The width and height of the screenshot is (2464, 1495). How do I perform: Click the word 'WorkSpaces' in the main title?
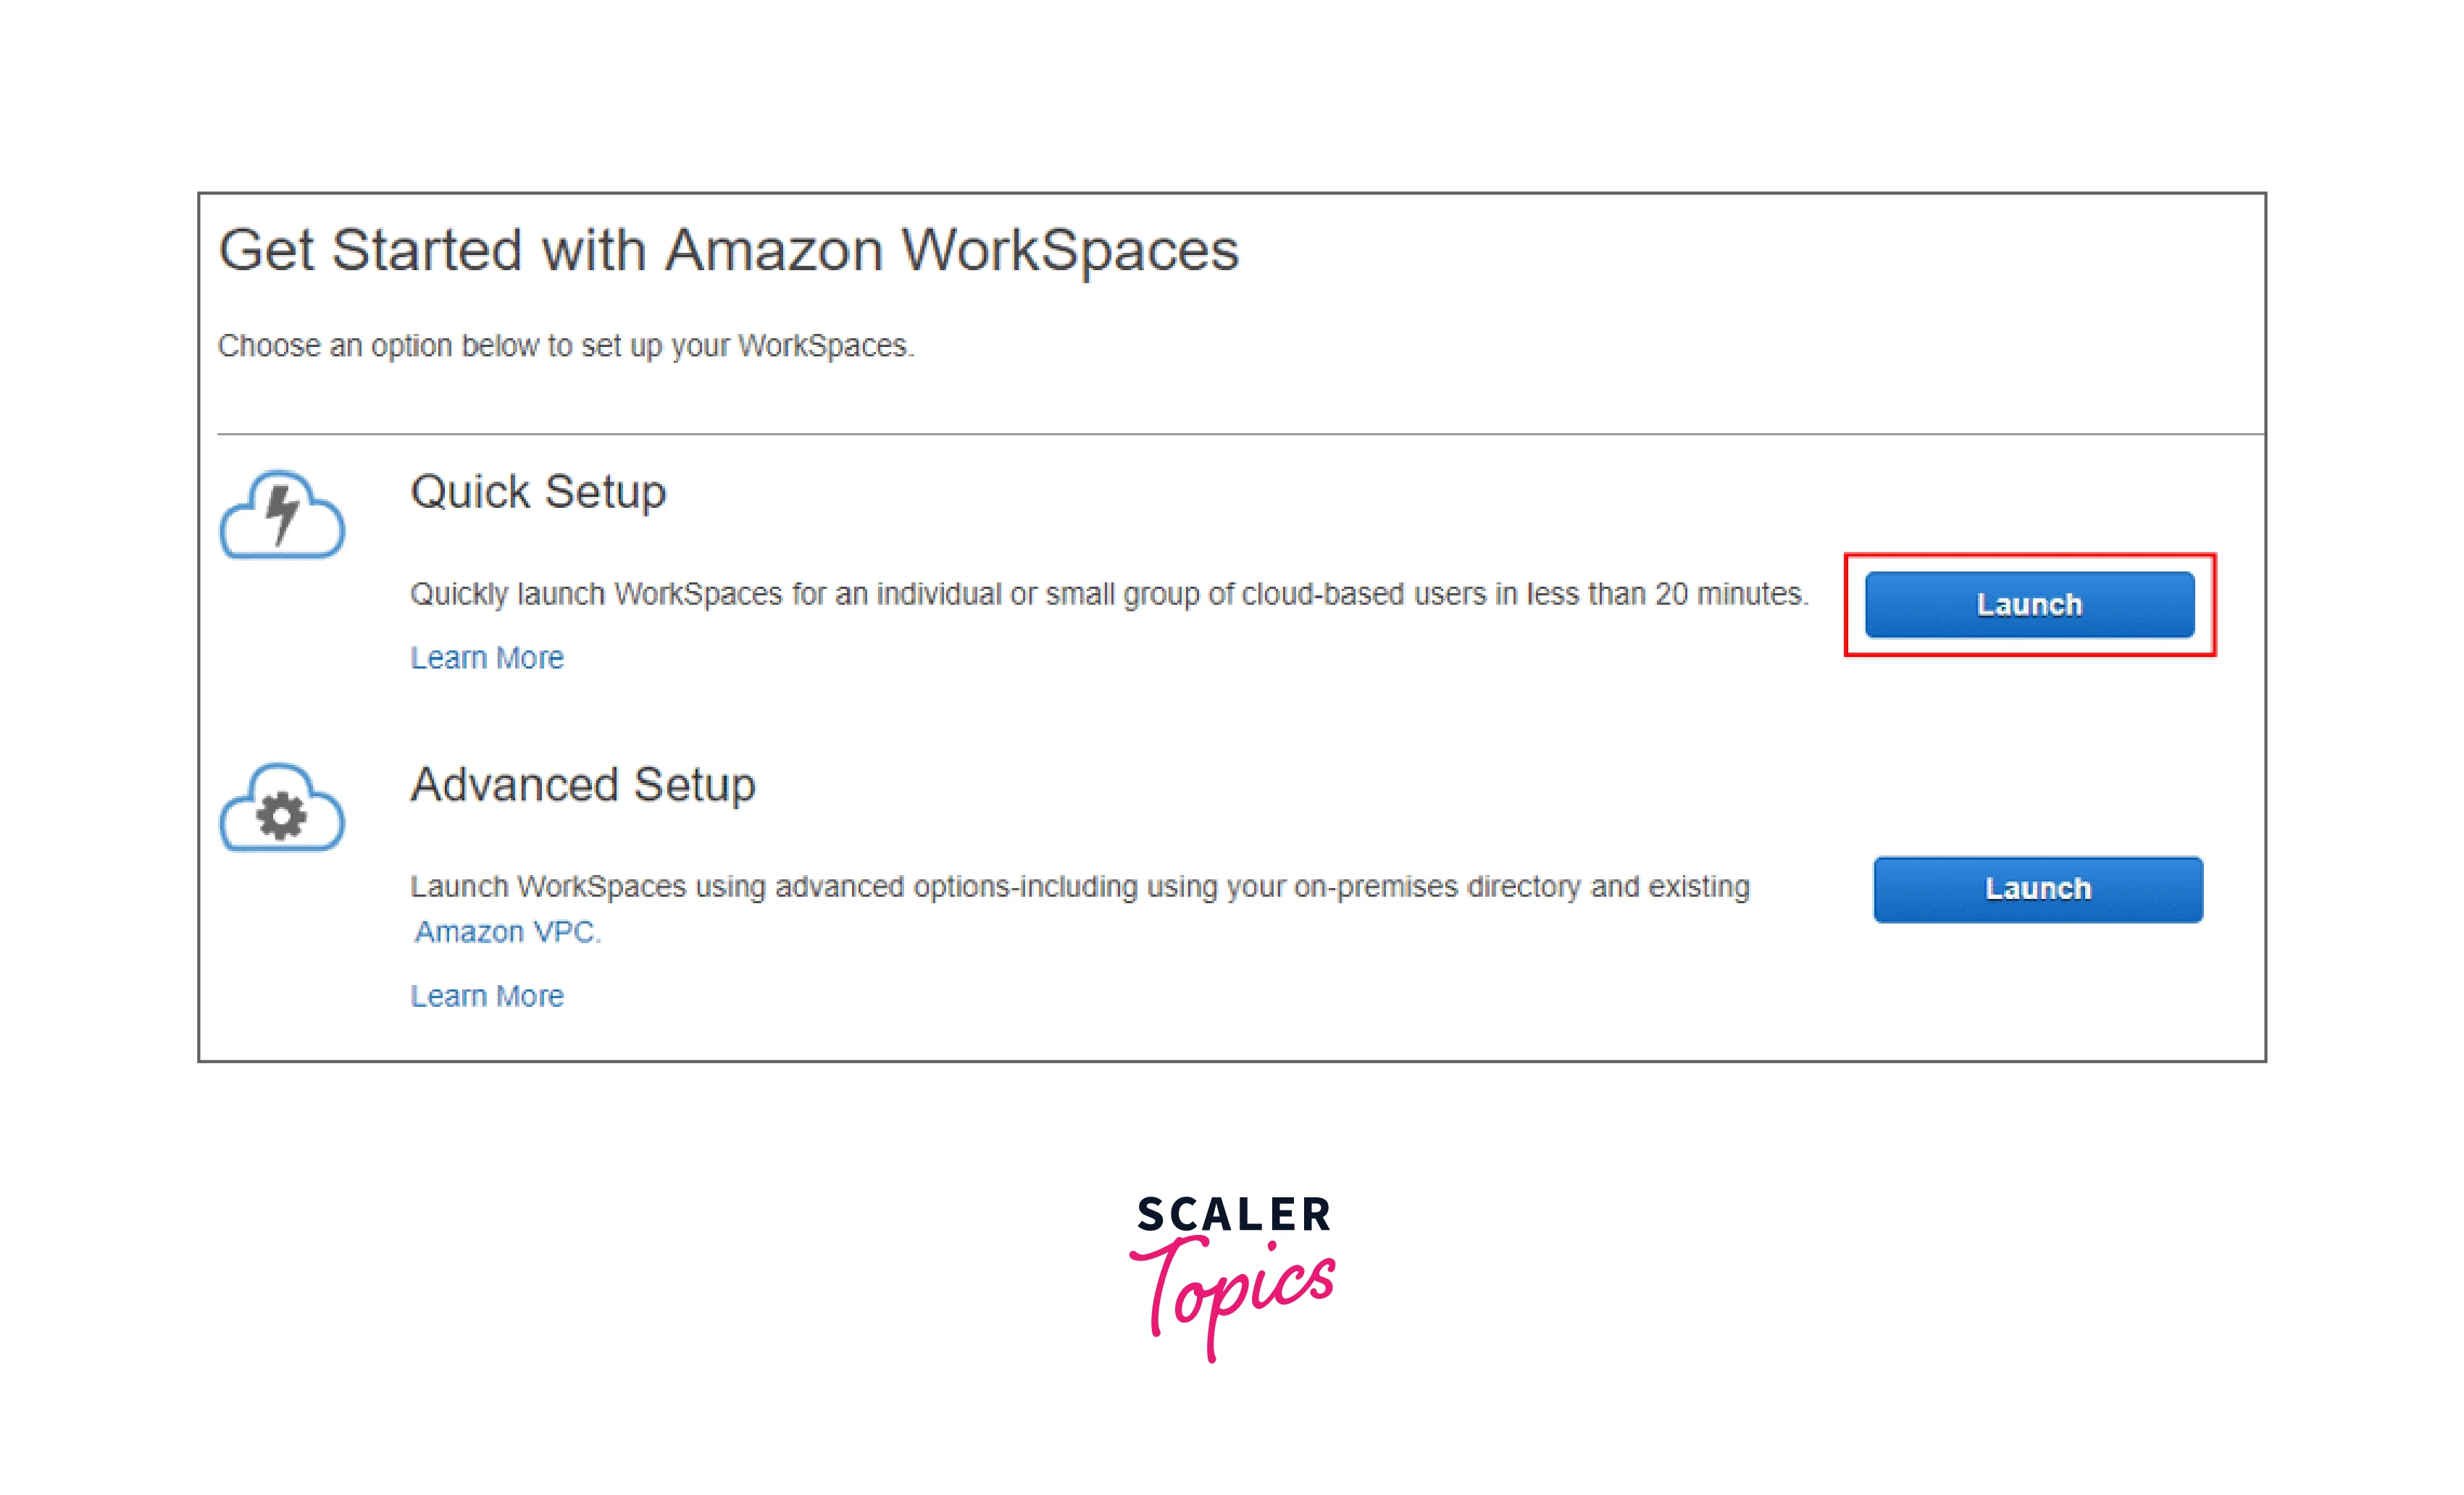tap(1070, 250)
